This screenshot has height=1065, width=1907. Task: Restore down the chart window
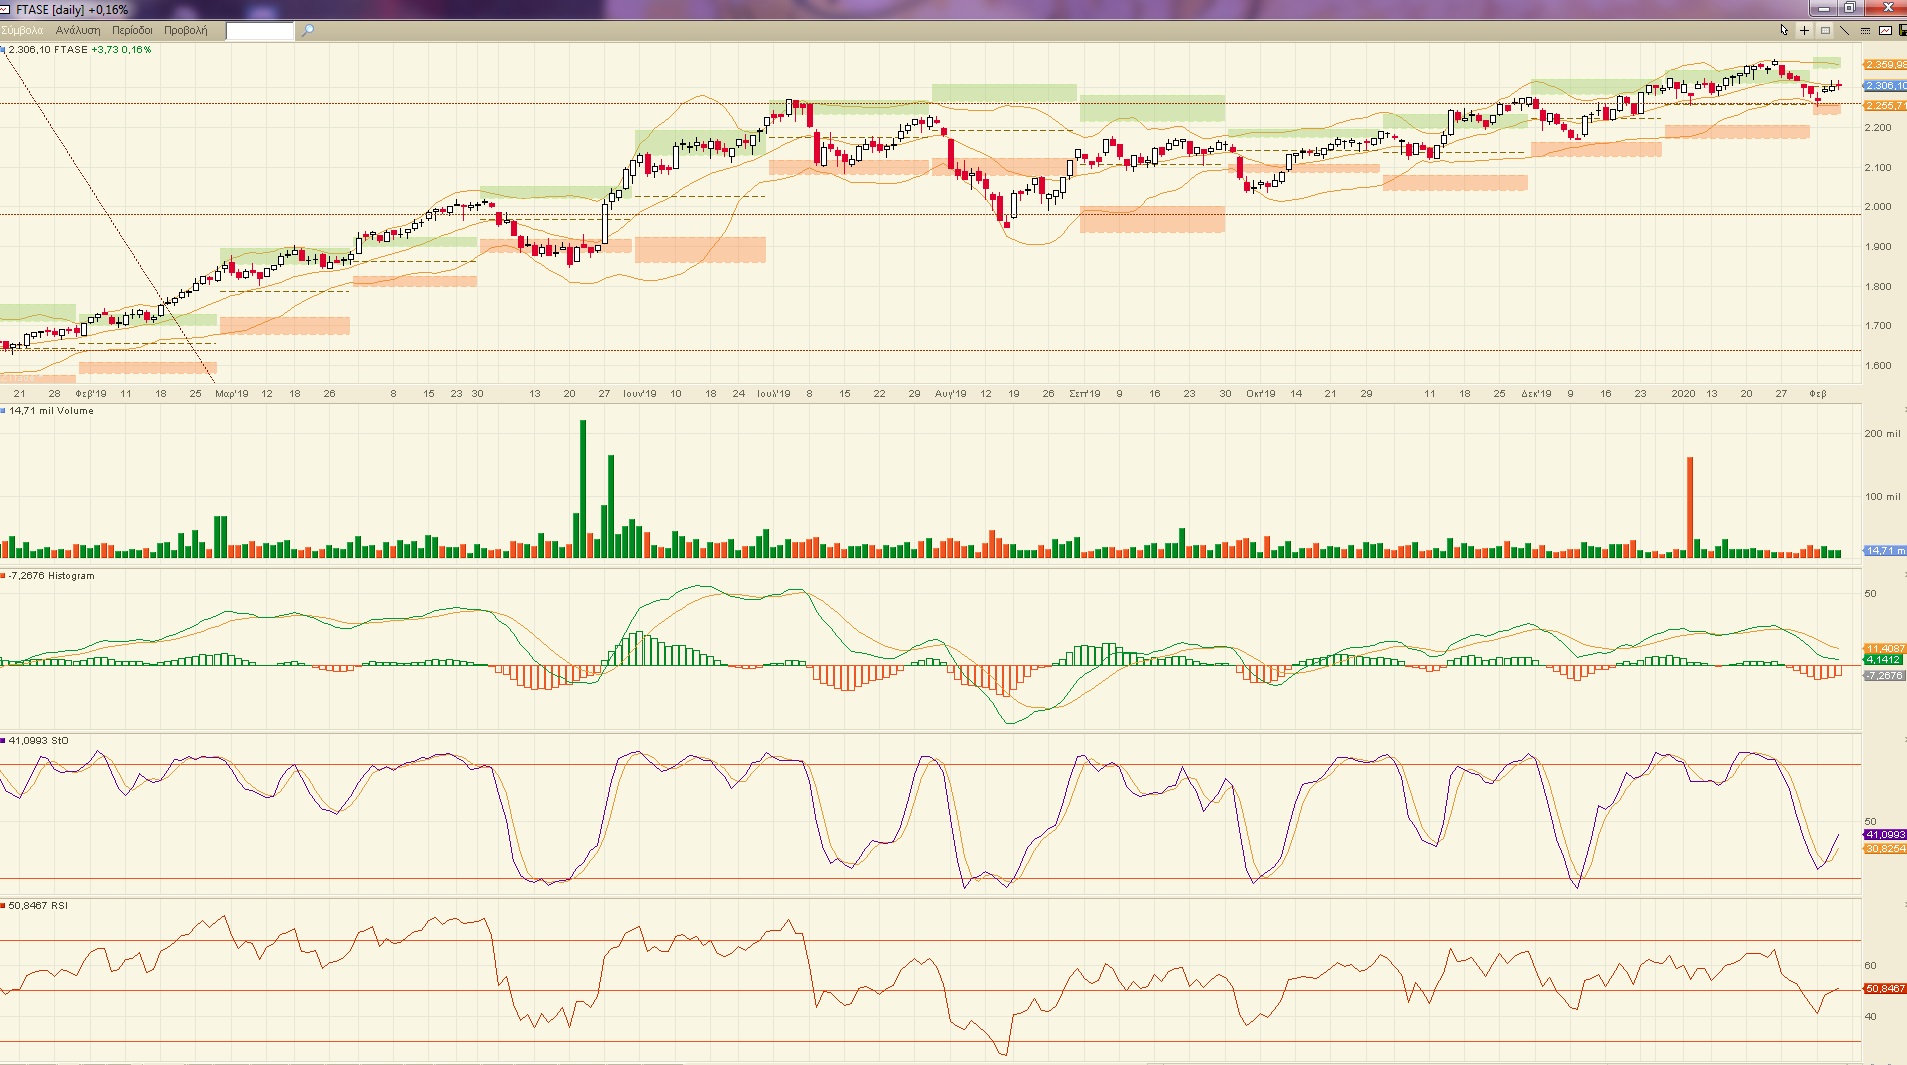click(1850, 8)
